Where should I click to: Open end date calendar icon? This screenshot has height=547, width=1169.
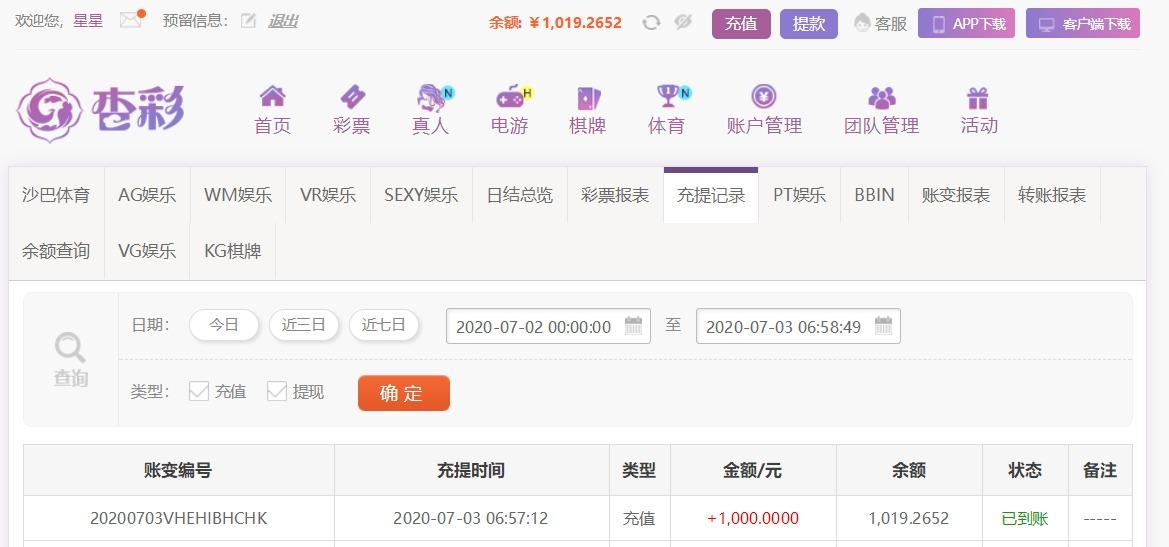point(883,326)
